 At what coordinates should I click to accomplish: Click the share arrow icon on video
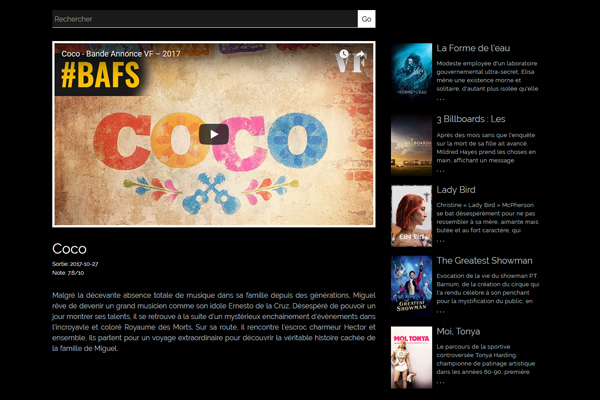tap(360, 54)
